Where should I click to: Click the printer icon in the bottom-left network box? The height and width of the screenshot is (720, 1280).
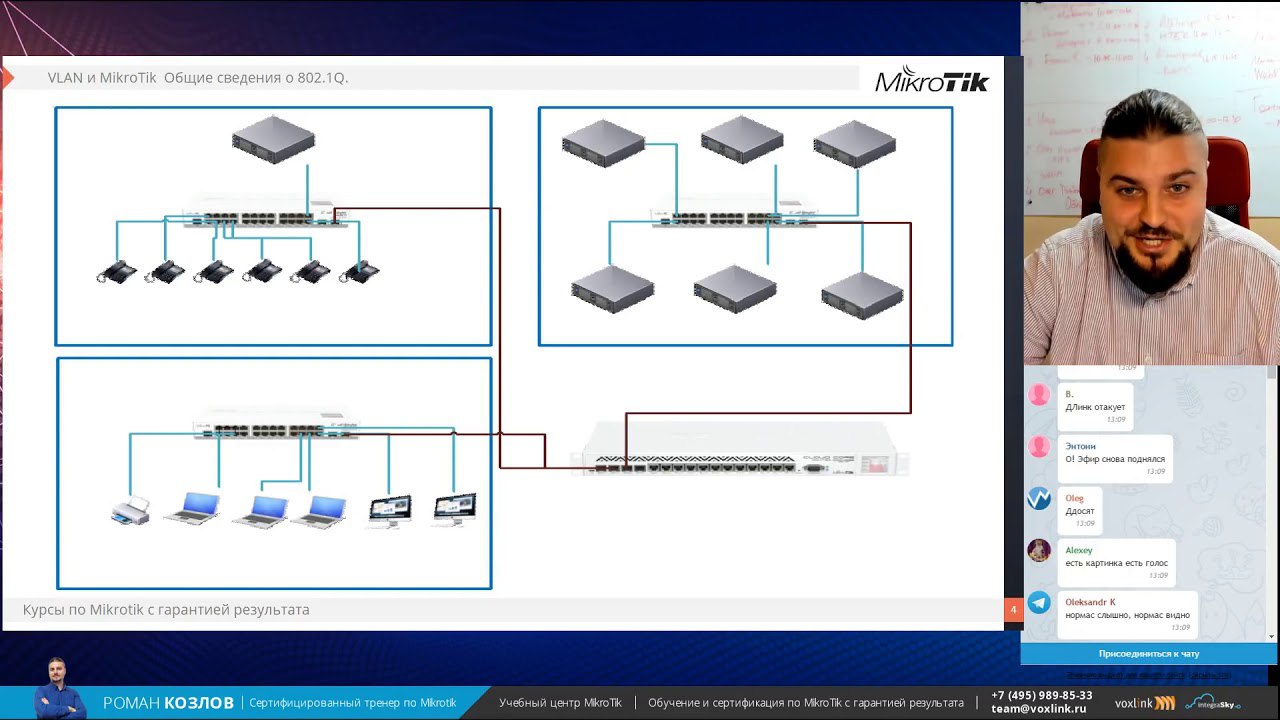[130, 510]
